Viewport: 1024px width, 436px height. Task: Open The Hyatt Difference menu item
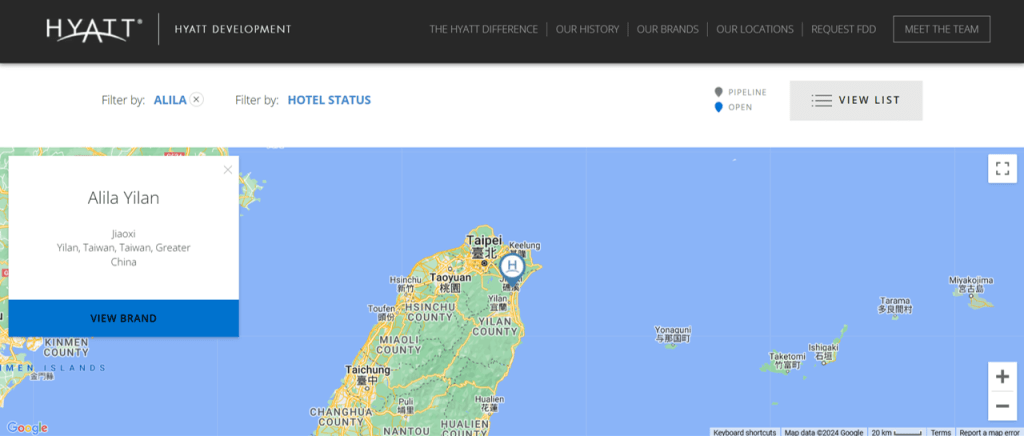[x=483, y=30]
